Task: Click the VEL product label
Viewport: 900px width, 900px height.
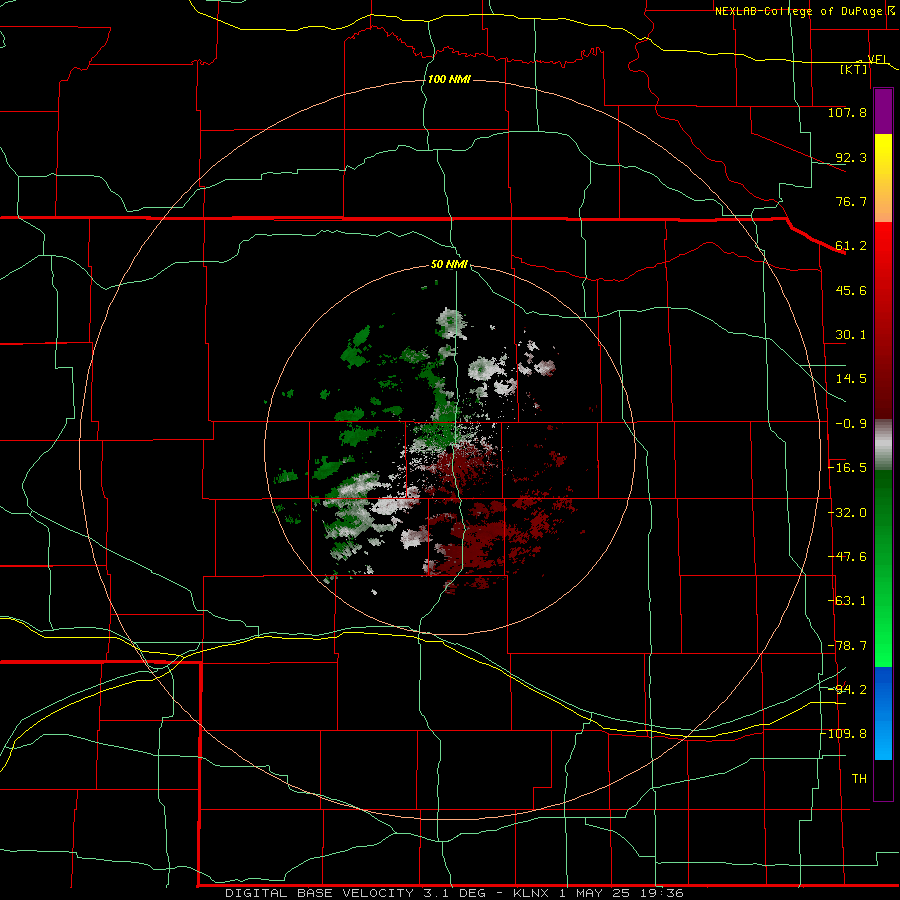Action: 877,59
